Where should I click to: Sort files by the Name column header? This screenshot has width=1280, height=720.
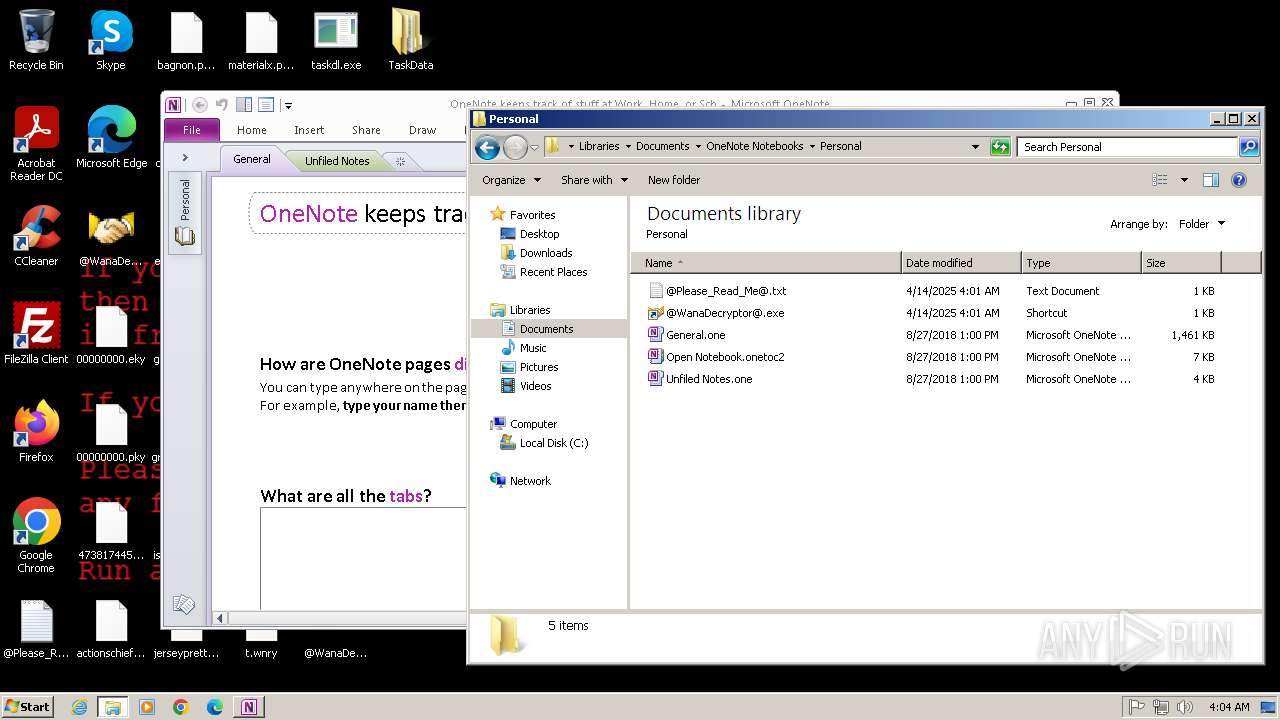[x=765, y=263]
